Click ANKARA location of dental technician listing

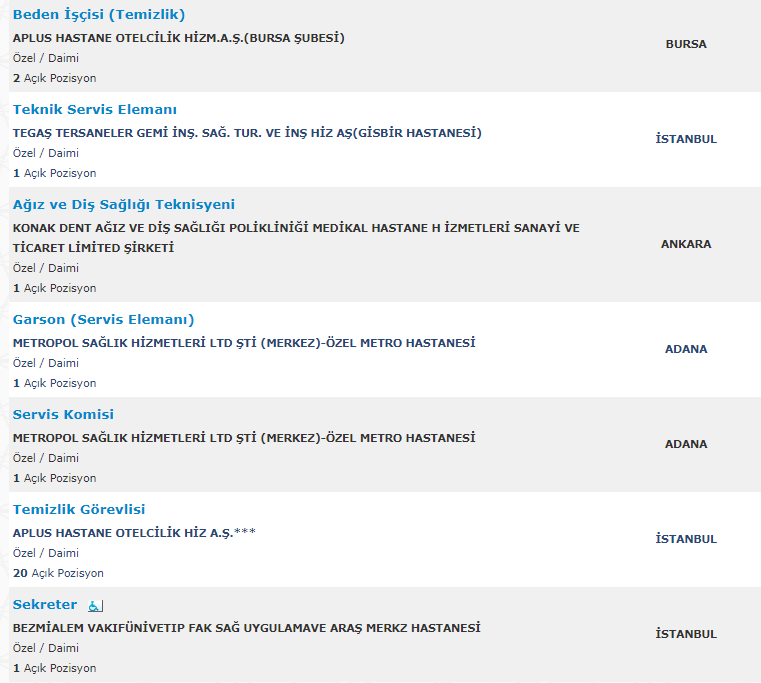click(x=686, y=244)
